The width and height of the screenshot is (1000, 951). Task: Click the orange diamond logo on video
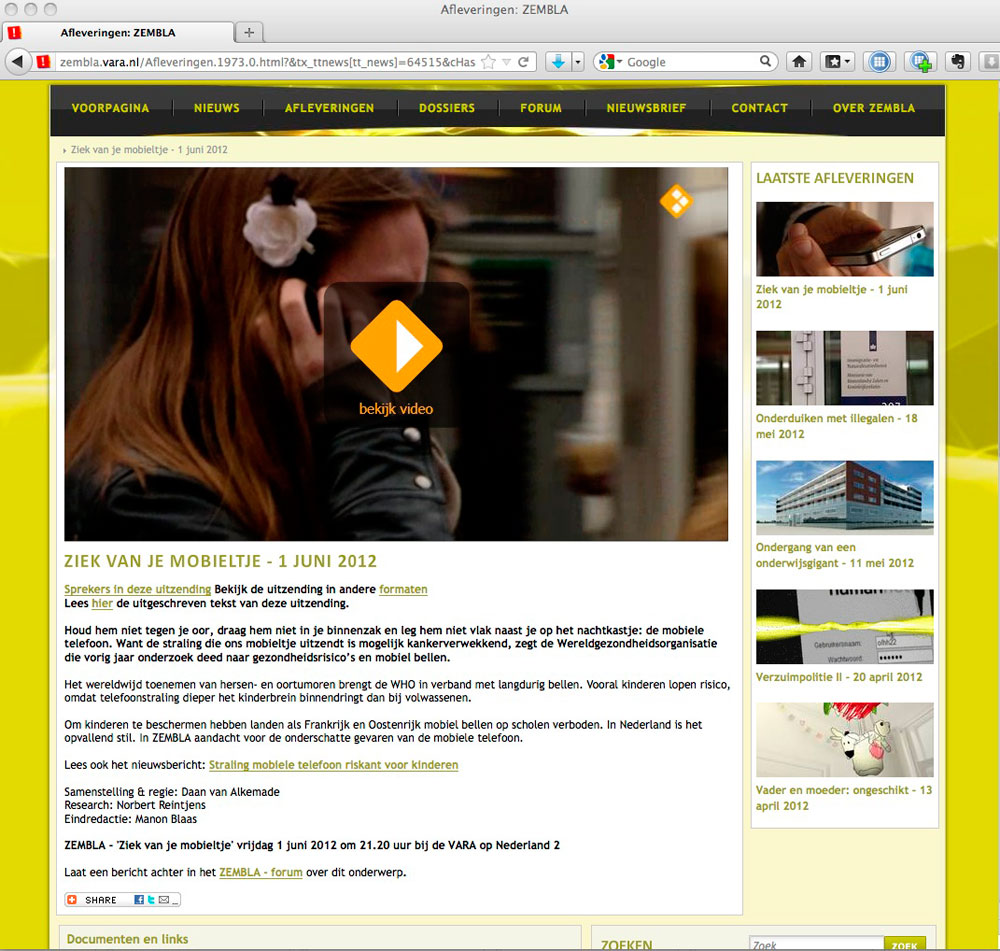pos(676,202)
